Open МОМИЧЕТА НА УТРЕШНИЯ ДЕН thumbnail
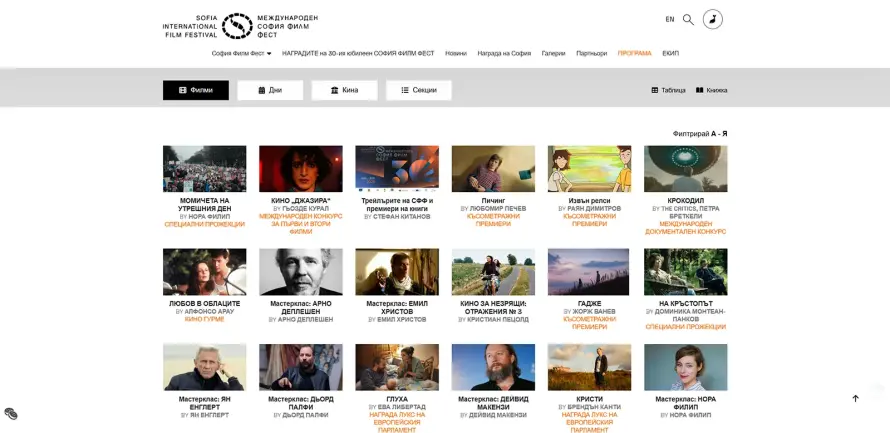This screenshot has width=890, height=433. click(204, 169)
